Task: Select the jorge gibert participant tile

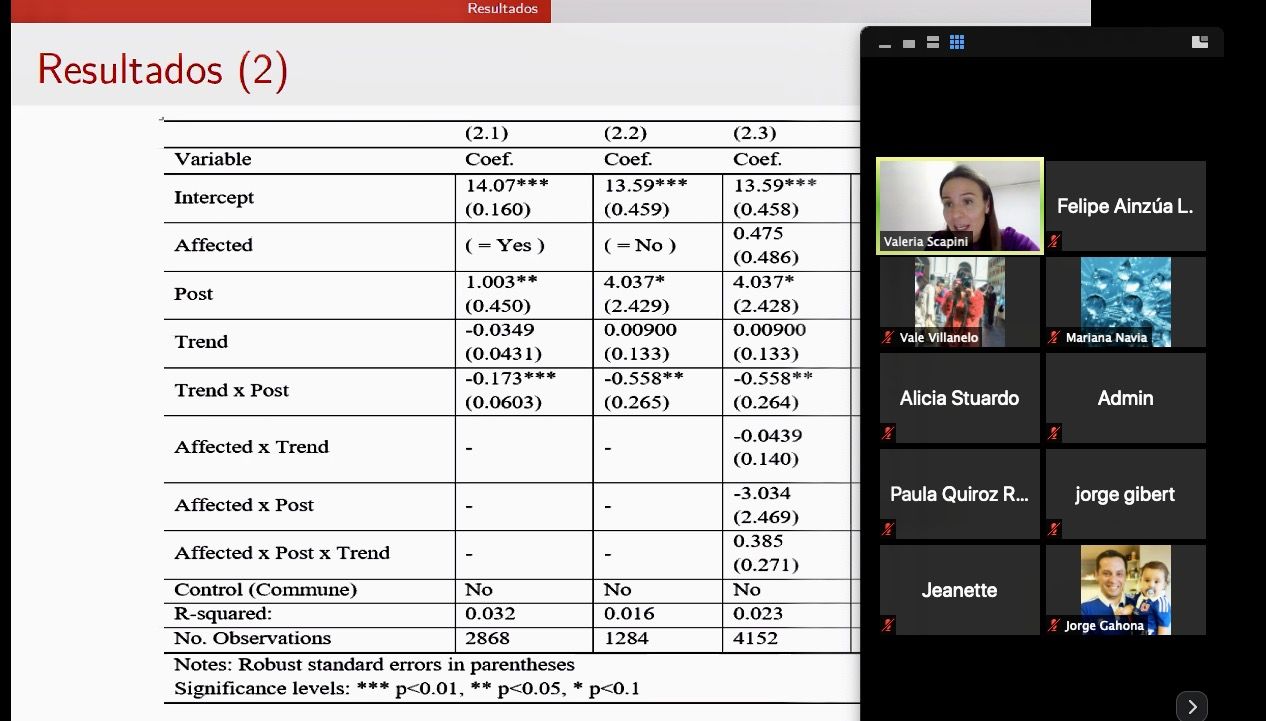Action: tap(1125, 493)
